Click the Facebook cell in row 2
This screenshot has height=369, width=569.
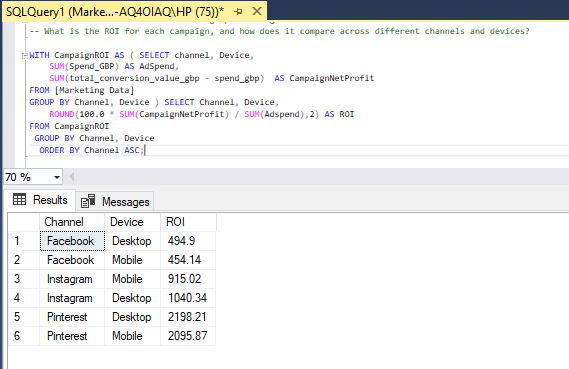point(72,260)
